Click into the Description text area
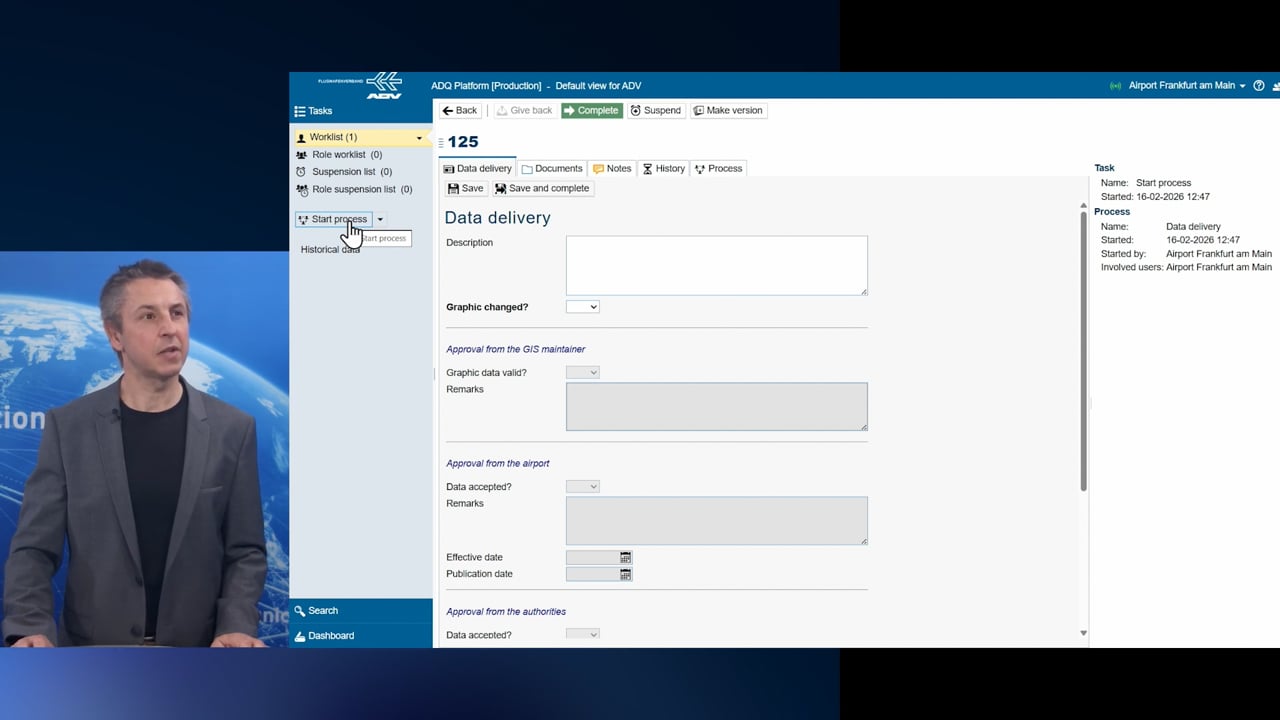 (x=716, y=265)
